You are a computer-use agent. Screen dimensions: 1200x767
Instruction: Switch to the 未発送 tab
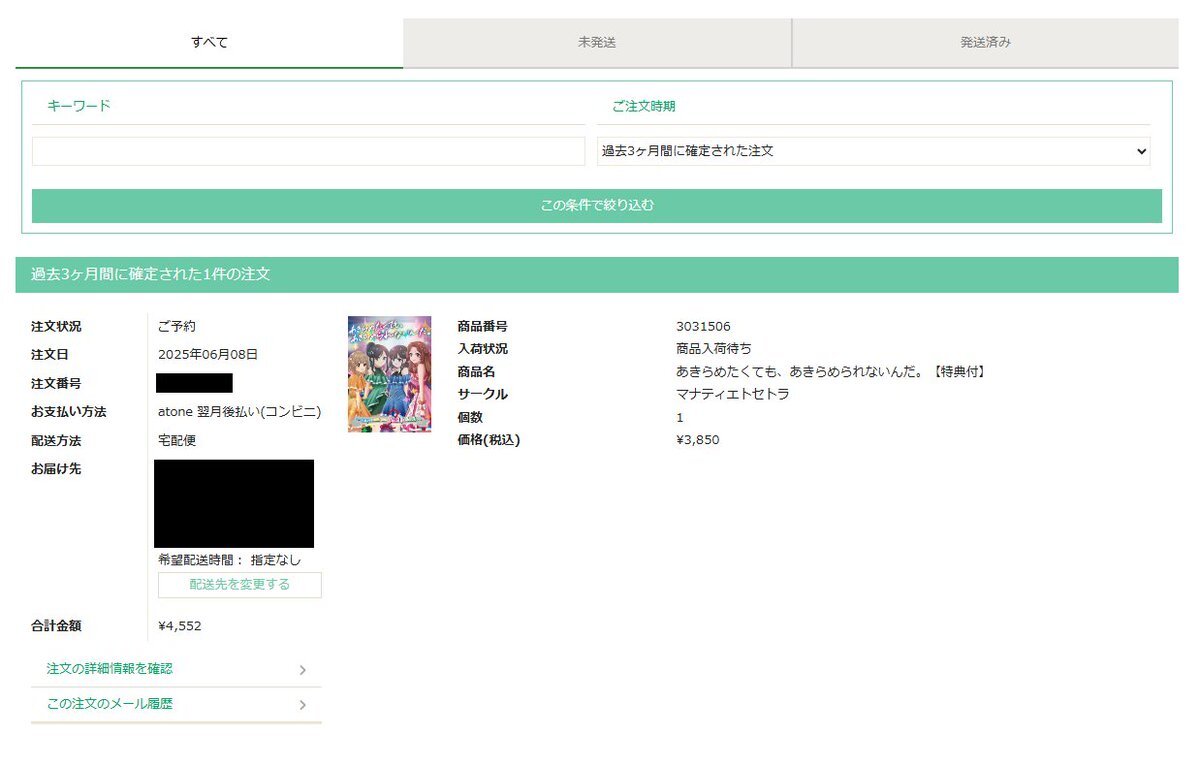(597, 43)
